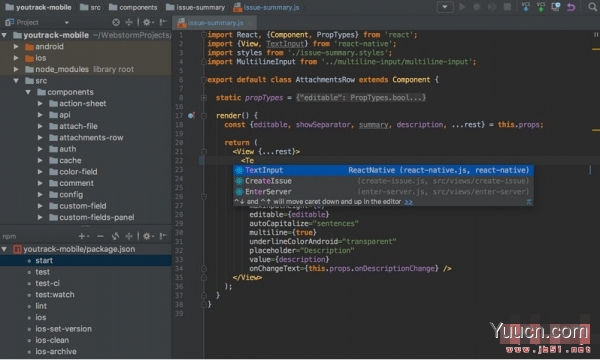Image resolution: width=600 pixels, height=360 pixels.
Task: Click the collapse all icon in Project panel
Action: coord(129,22)
